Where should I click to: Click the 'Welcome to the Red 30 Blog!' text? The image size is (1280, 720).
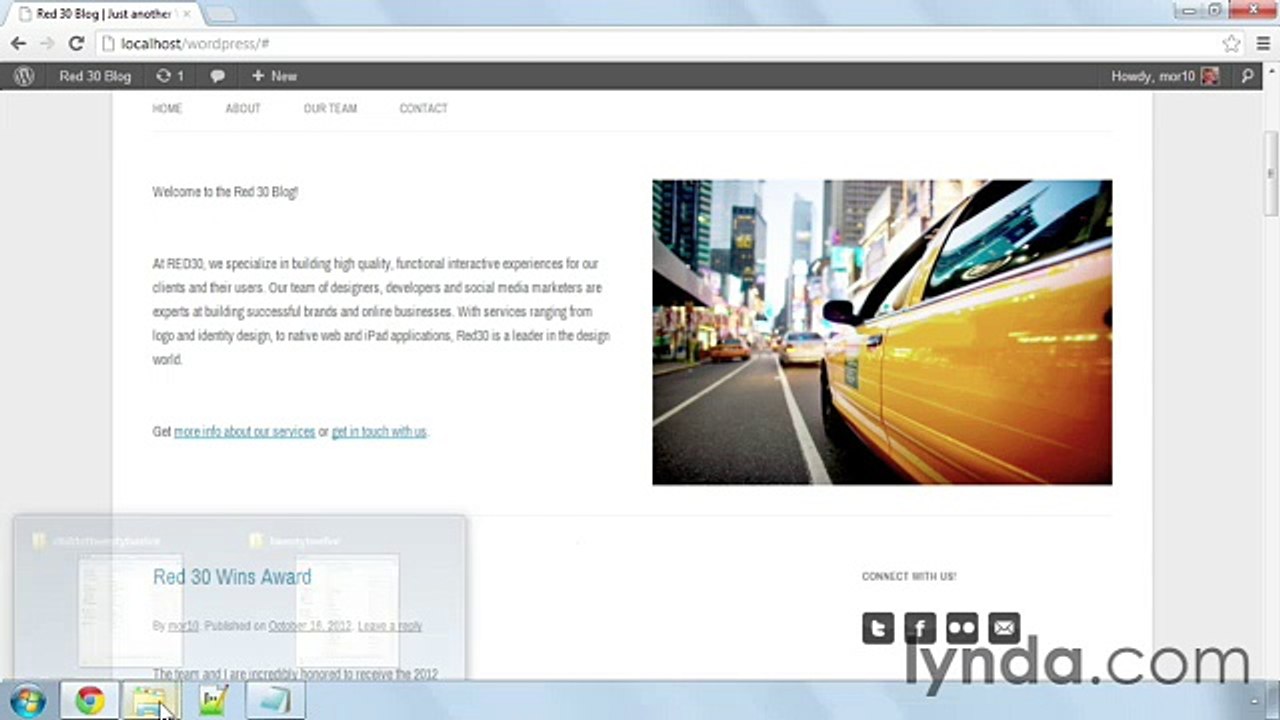225,192
